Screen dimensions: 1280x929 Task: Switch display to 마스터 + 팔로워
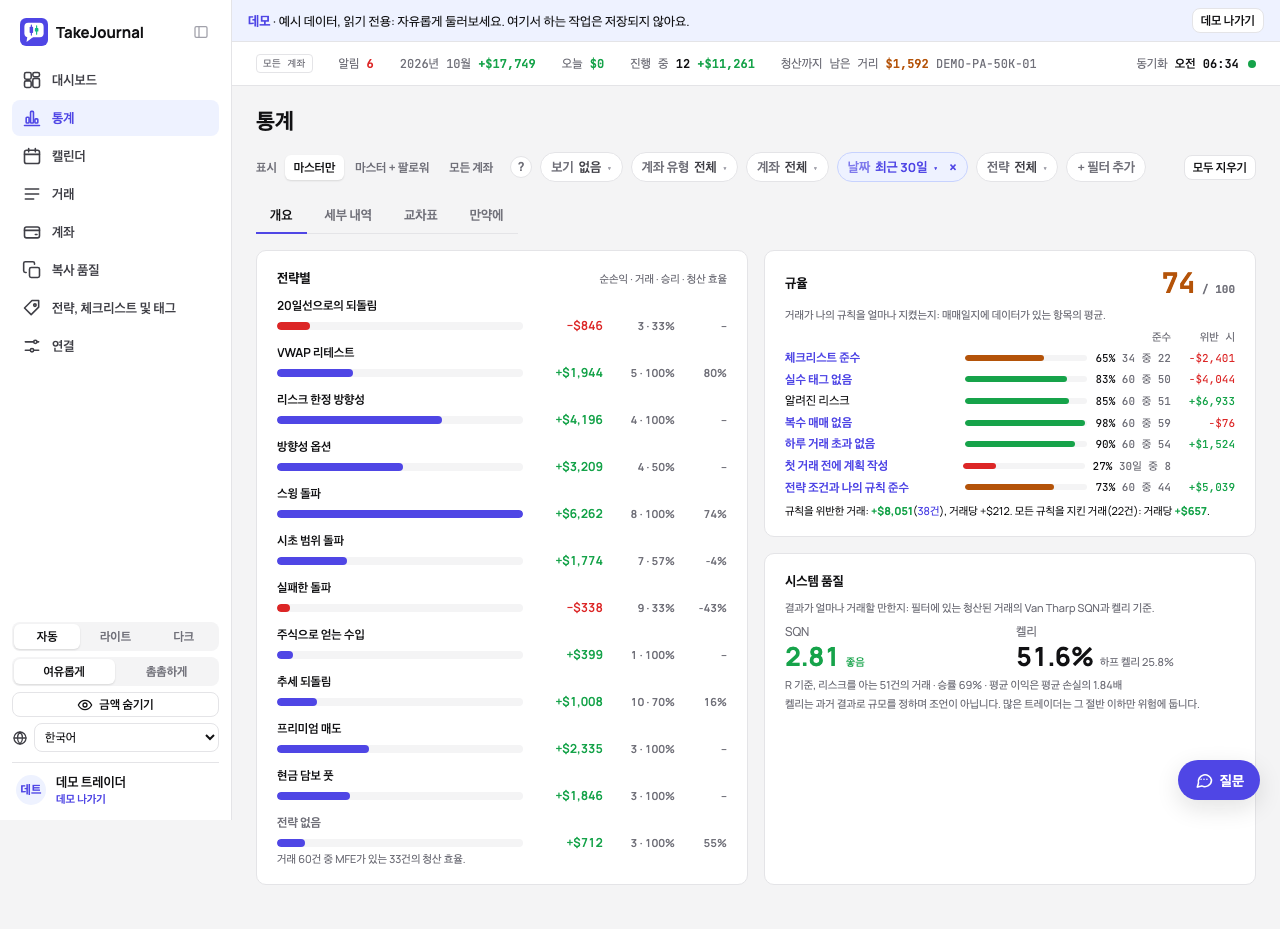click(x=392, y=167)
